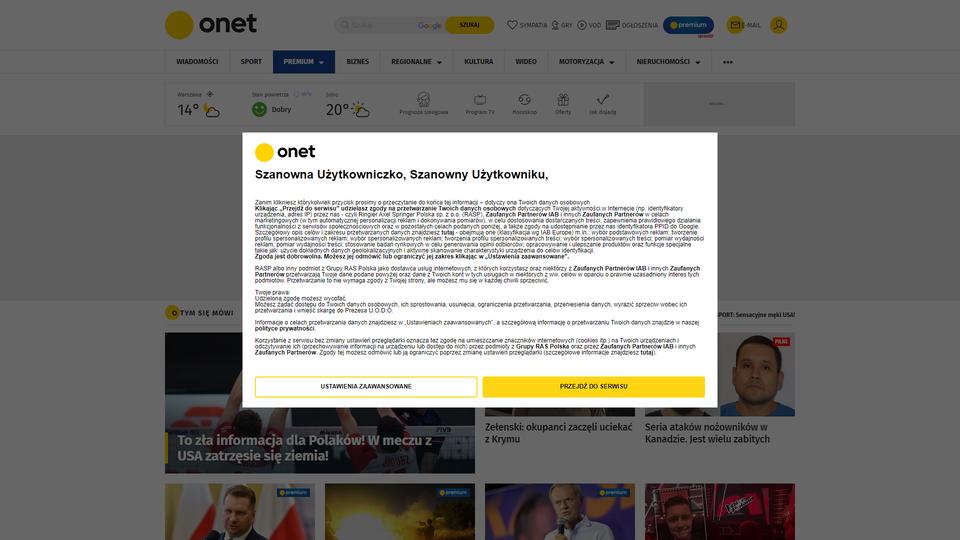This screenshot has height=540, width=960.
Task: Click the Google search input field
Action: pos(389,25)
